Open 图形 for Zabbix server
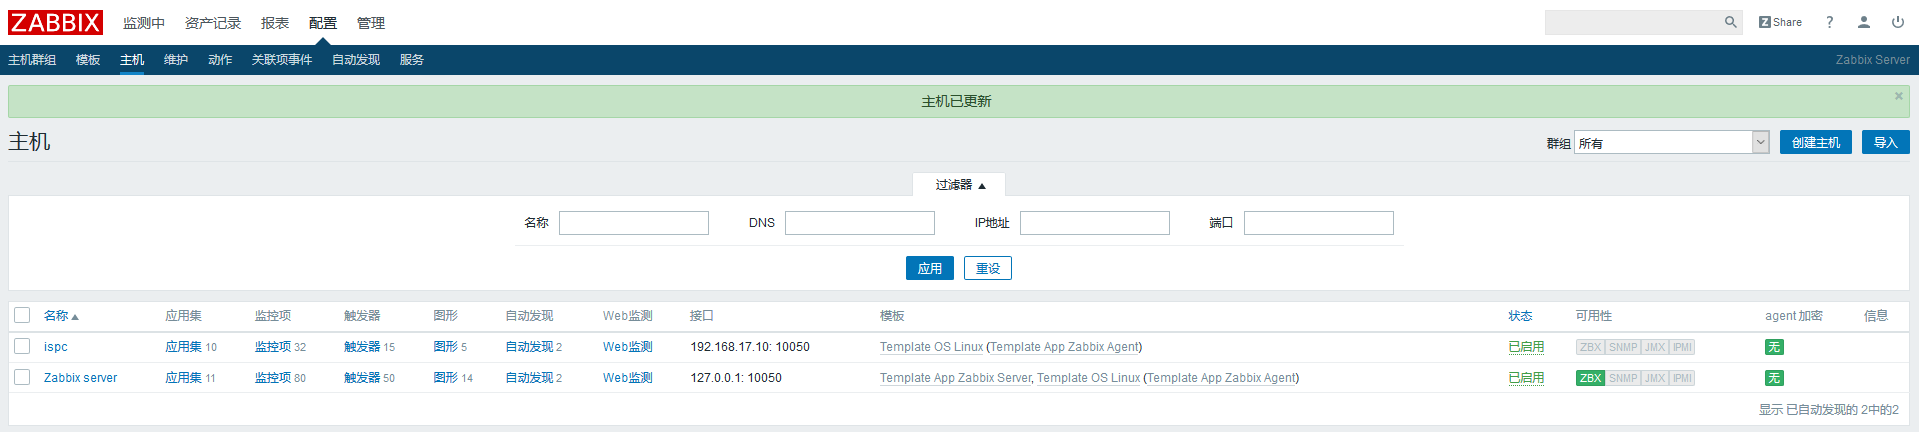 pyautogui.click(x=446, y=378)
